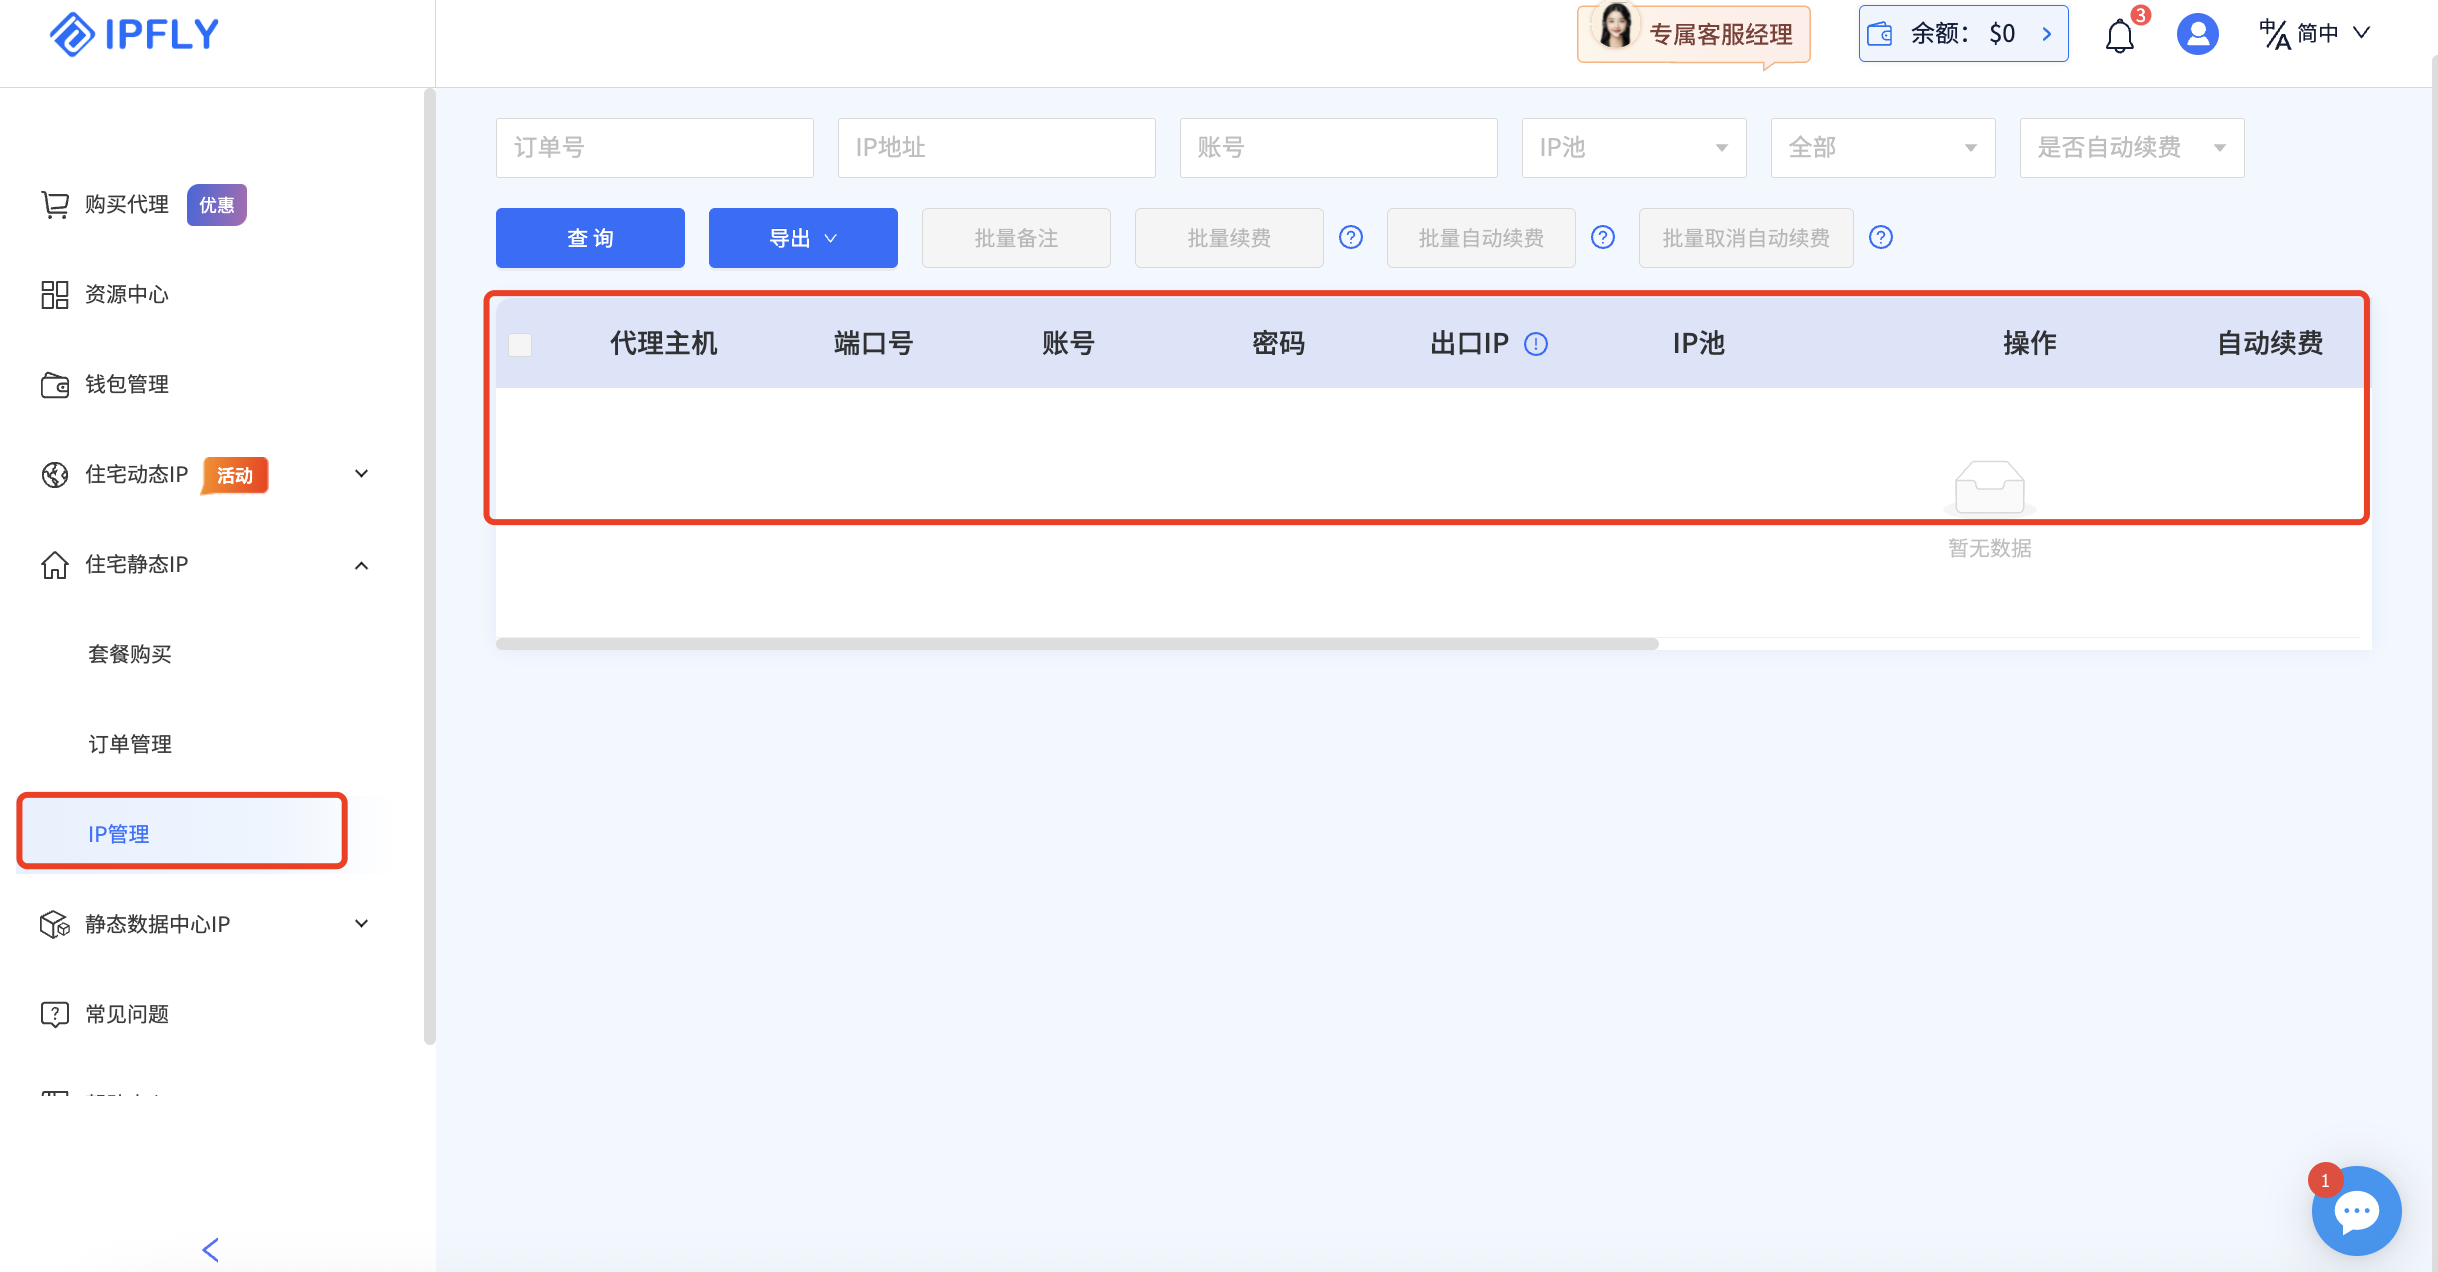The height and width of the screenshot is (1272, 2438).
Task: Click the 批量续费 button
Action: pos(1229,238)
